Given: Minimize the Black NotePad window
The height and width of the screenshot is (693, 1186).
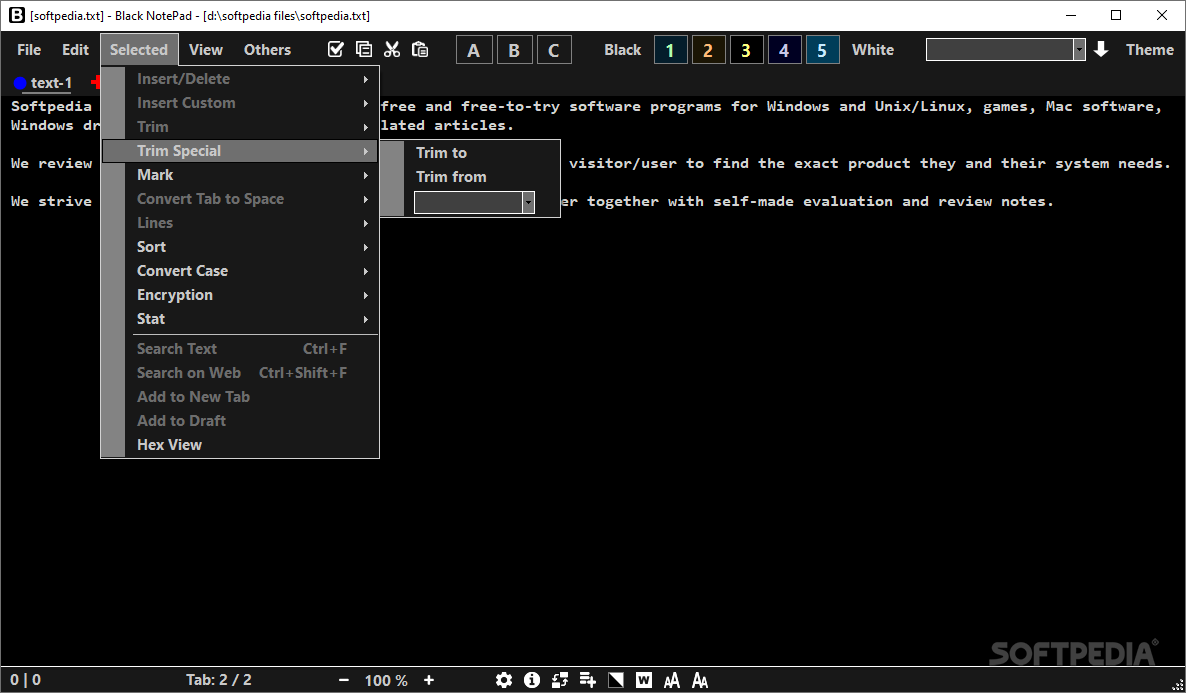Looking at the screenshot, I should tap(1071, 15).
